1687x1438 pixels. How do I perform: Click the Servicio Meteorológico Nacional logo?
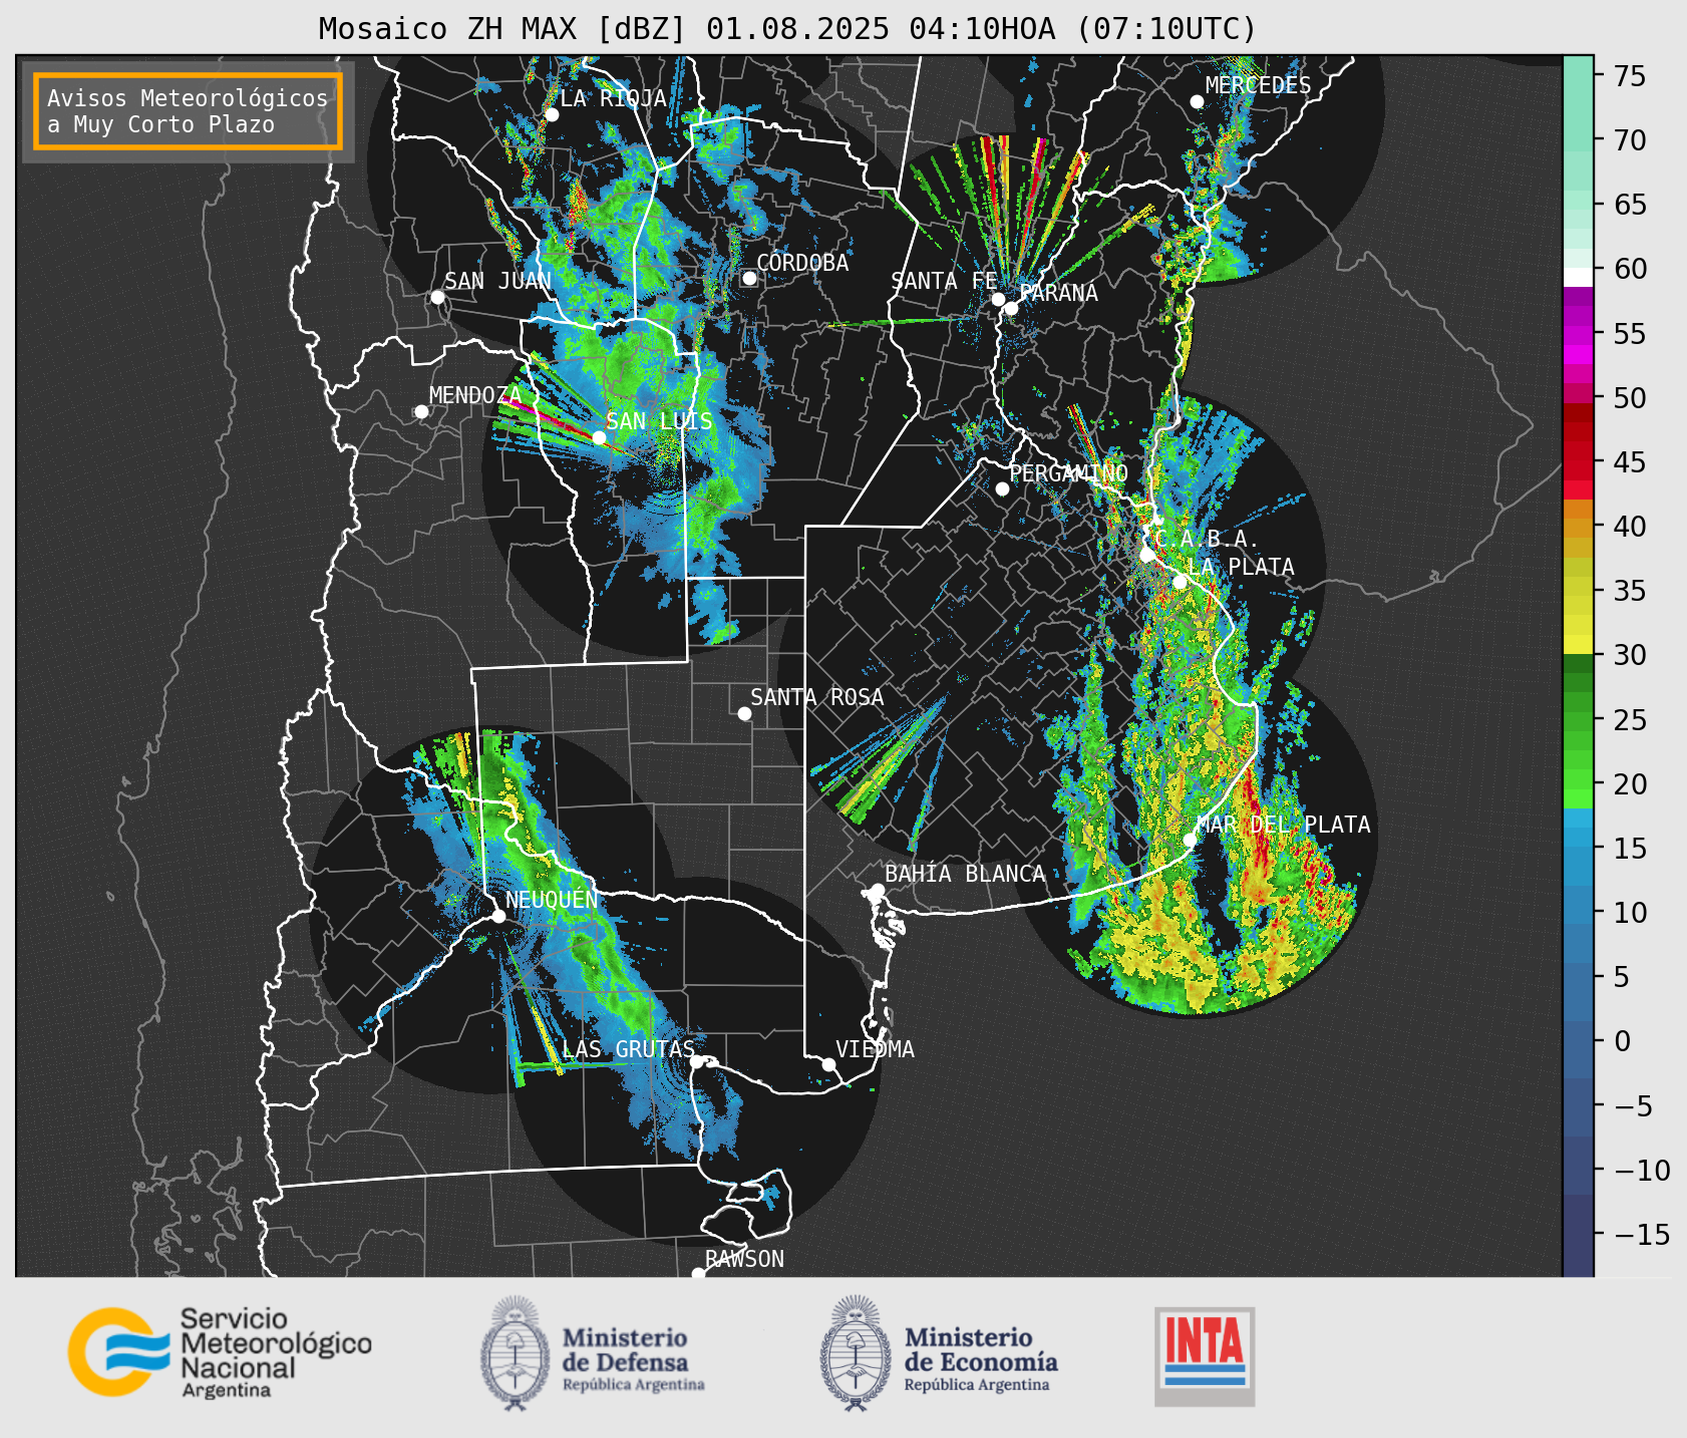coord(219,1352)
